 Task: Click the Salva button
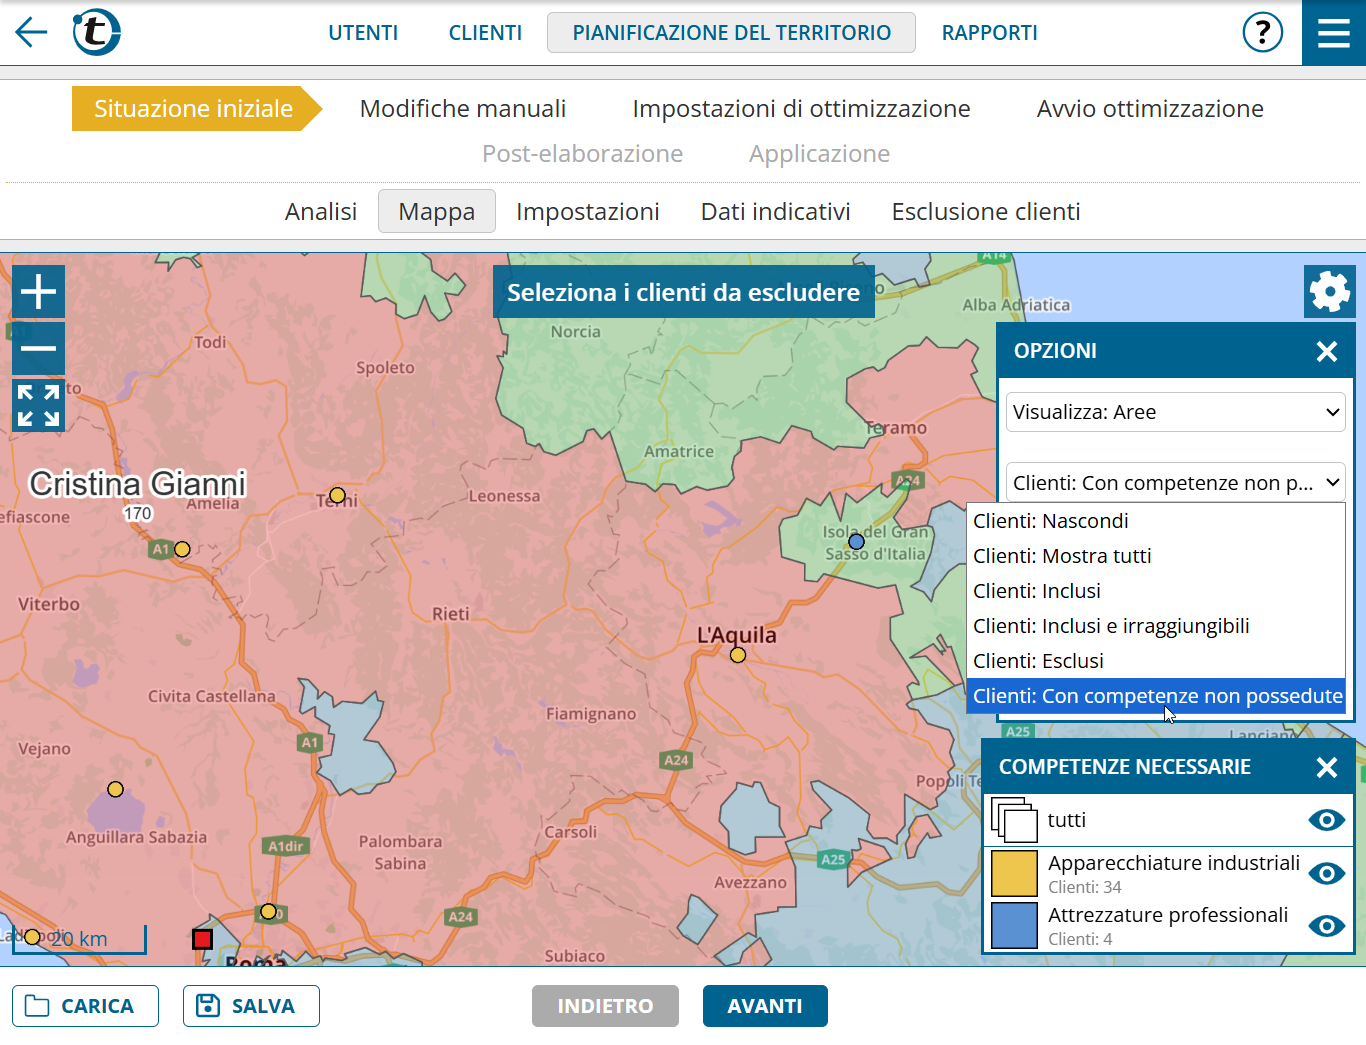coord(251,1006)
